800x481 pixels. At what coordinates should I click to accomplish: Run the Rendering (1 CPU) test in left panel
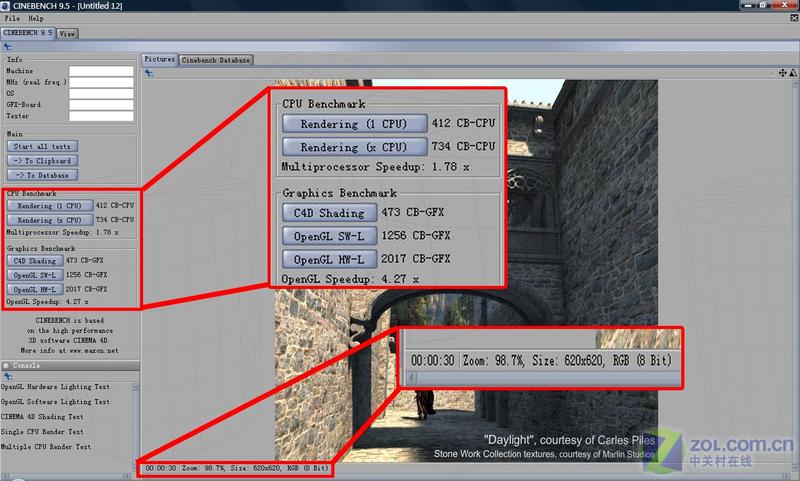click(x=50, y=206)
